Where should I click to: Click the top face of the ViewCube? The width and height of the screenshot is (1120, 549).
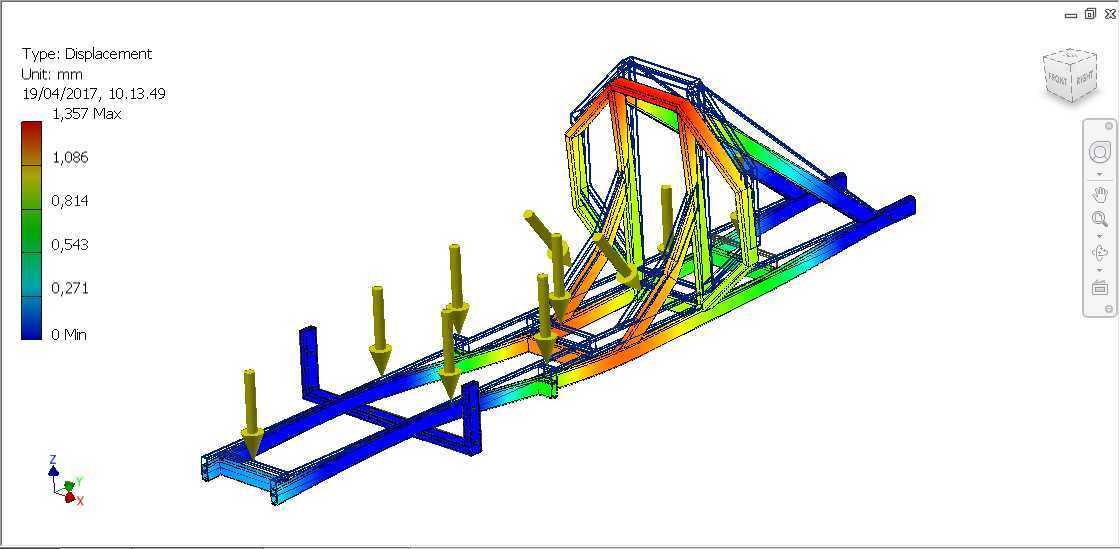[x=1071, y=56]
